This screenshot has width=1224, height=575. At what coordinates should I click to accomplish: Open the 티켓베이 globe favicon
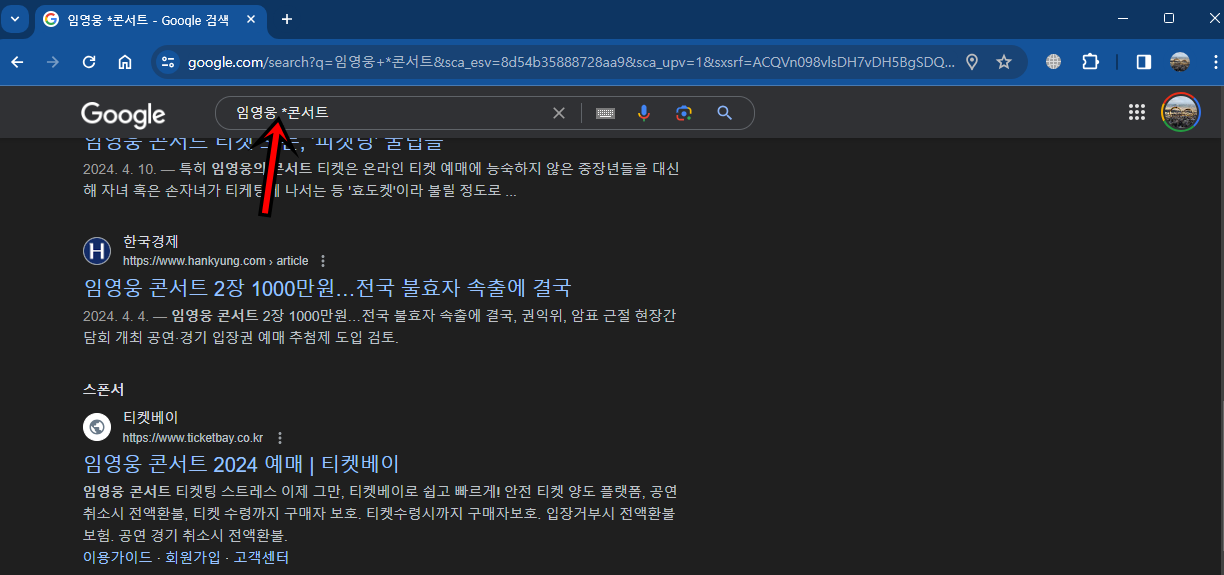coord(97,427)
